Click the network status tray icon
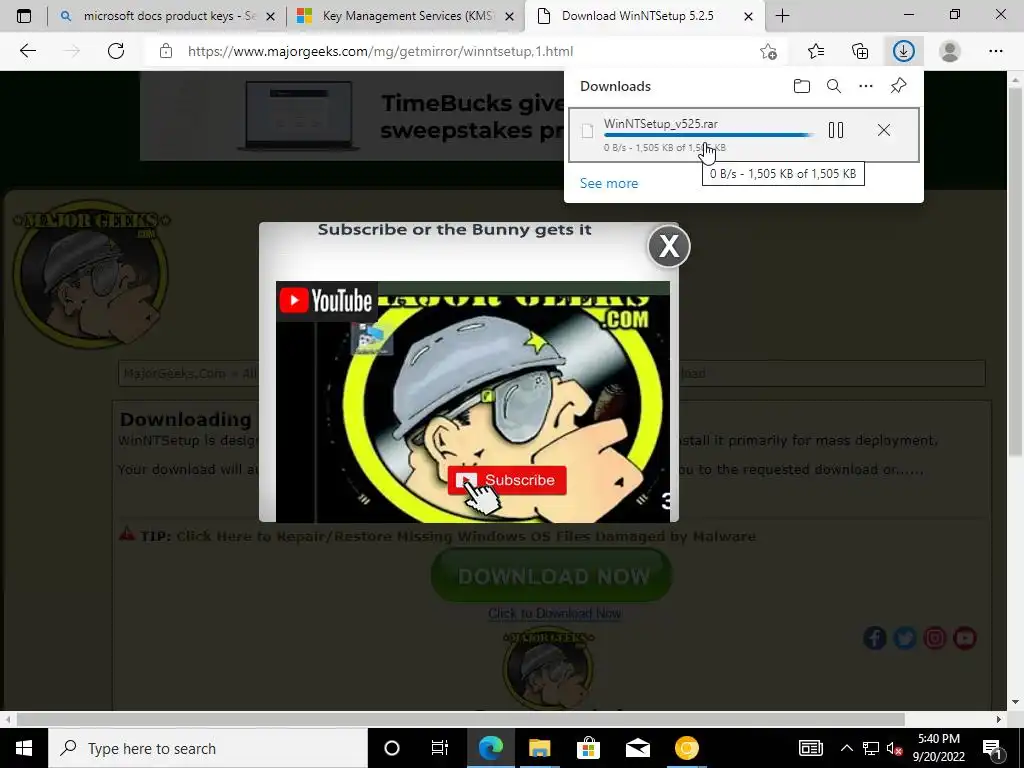This screenshot has height=768, width=1024. pyautogui.click(x=871, y=748)
